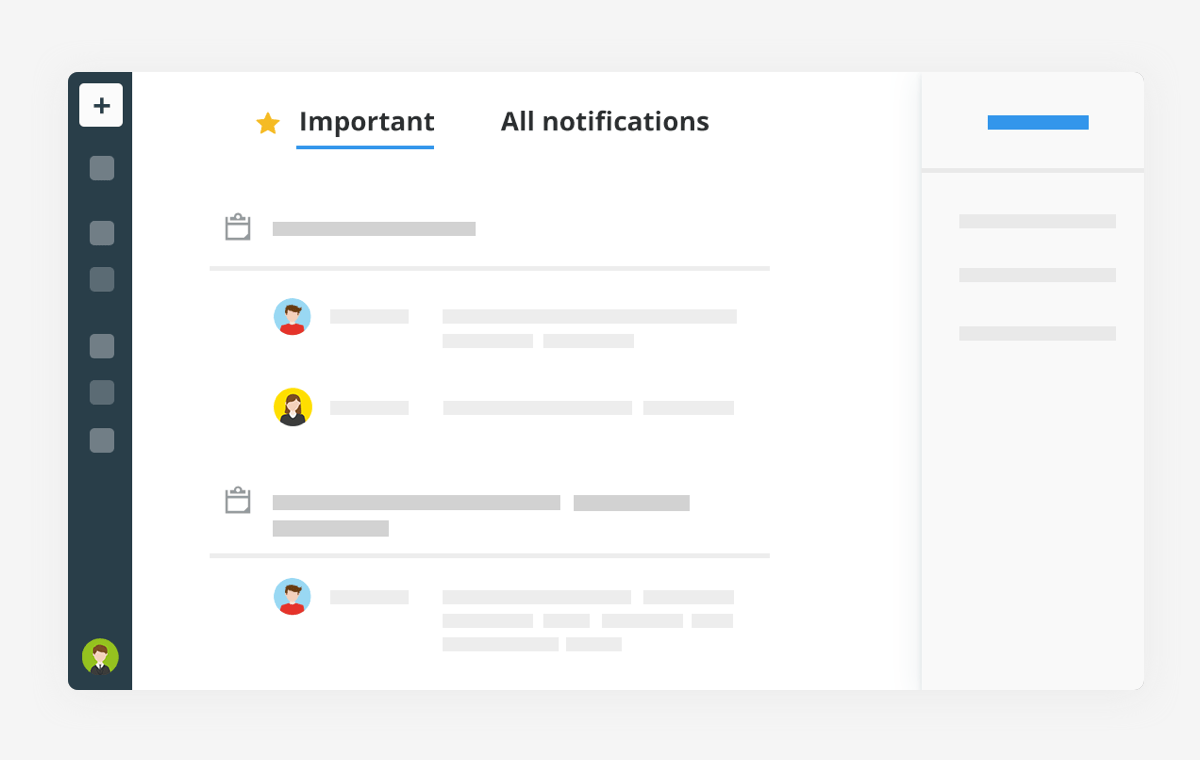The image size is (1200, 760).
Task: Click the yellow star icon
Action: [268, 123]
